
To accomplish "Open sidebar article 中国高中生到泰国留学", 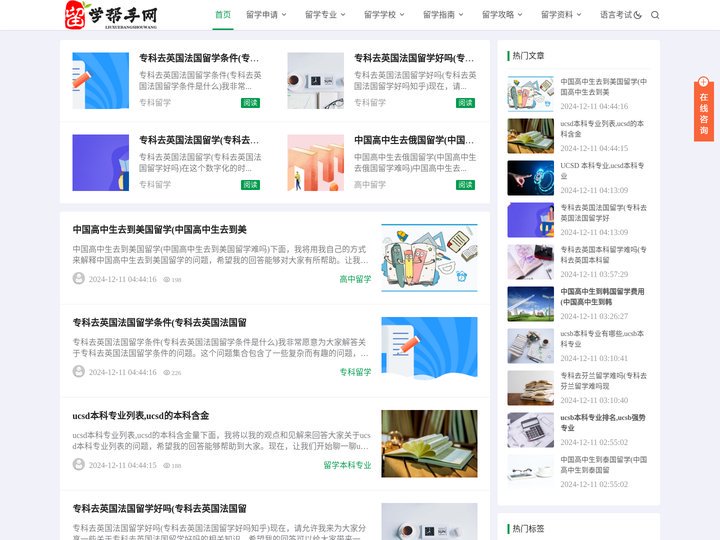I will click(603, 465).
